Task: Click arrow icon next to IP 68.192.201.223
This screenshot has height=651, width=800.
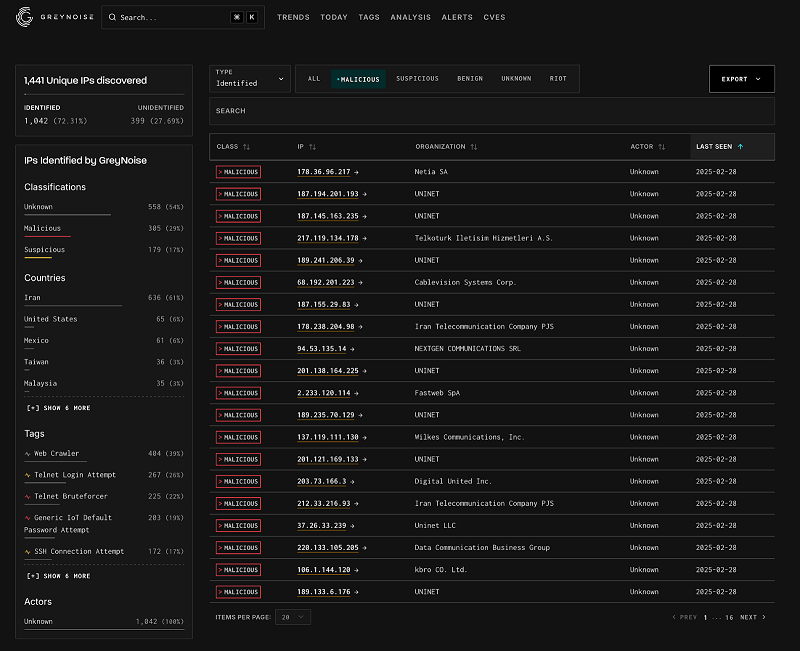Action: tap(360, 283)
